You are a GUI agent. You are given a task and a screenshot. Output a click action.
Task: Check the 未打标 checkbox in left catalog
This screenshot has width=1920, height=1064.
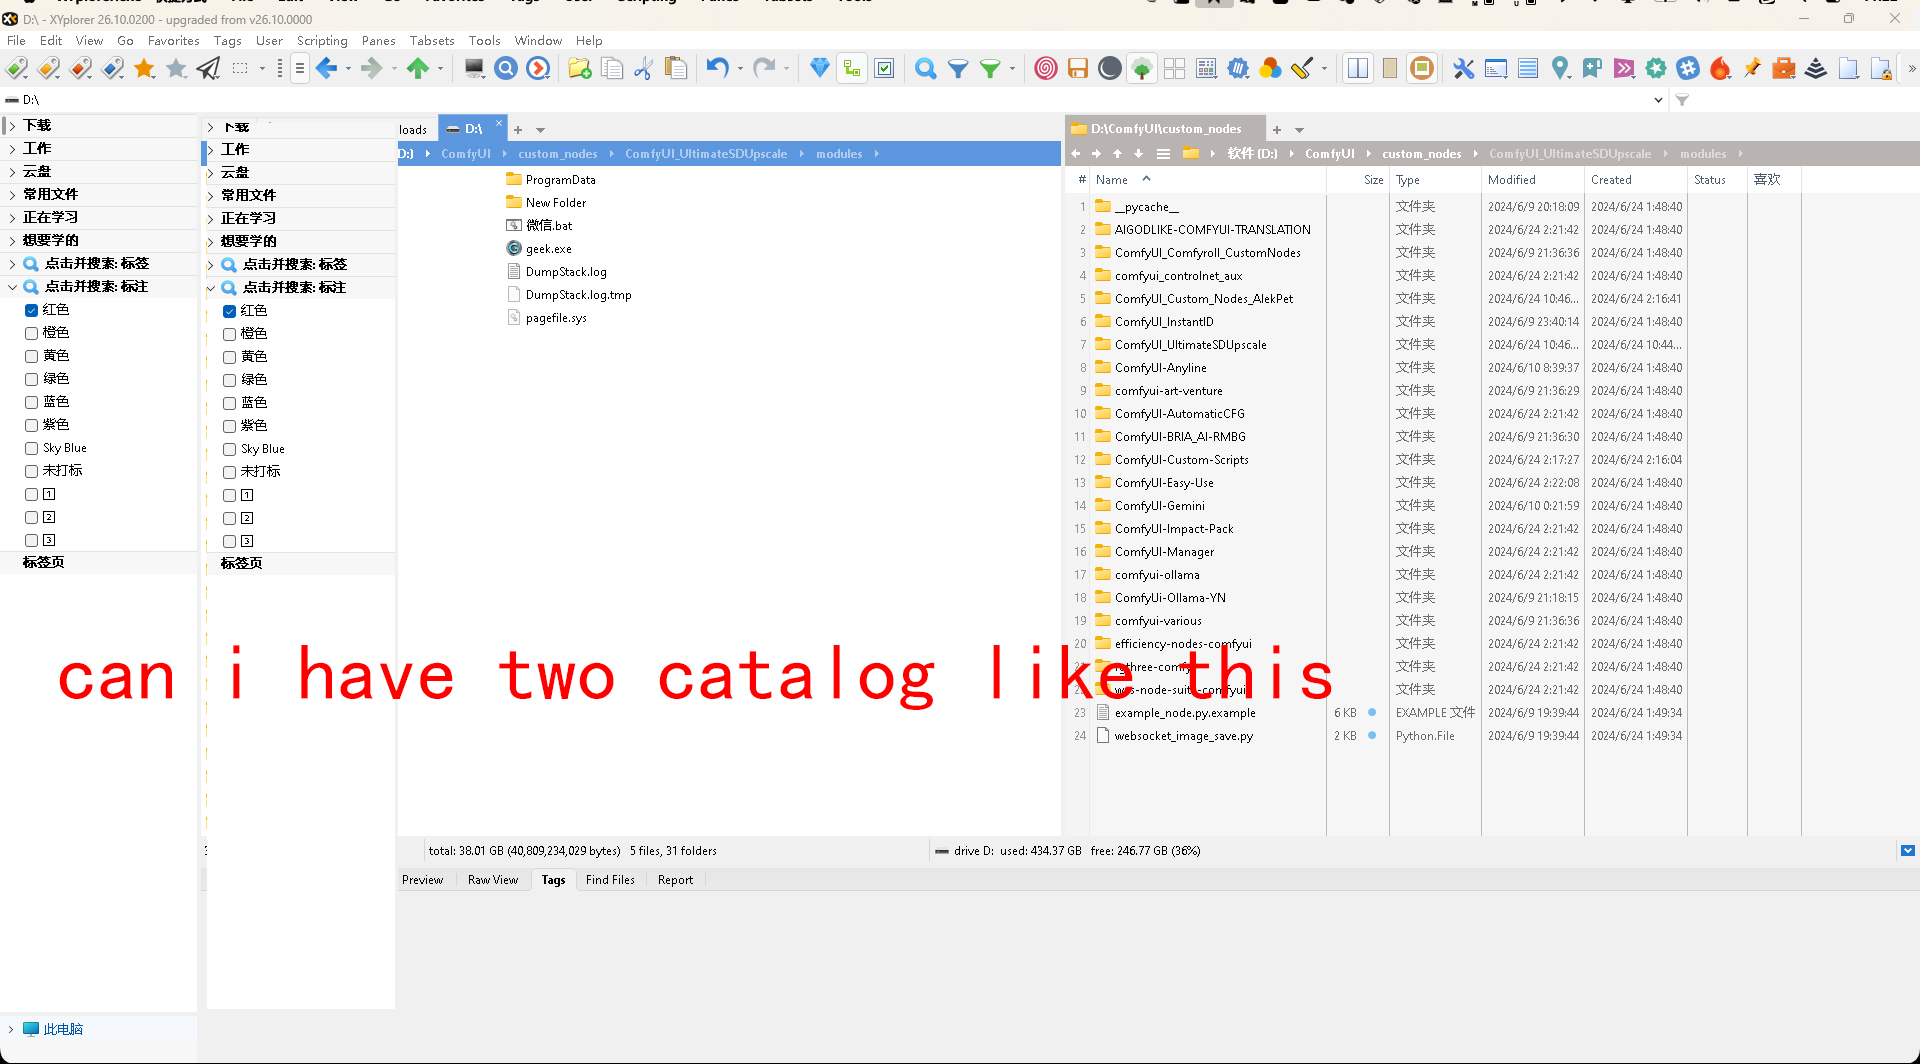pos(32,471)
